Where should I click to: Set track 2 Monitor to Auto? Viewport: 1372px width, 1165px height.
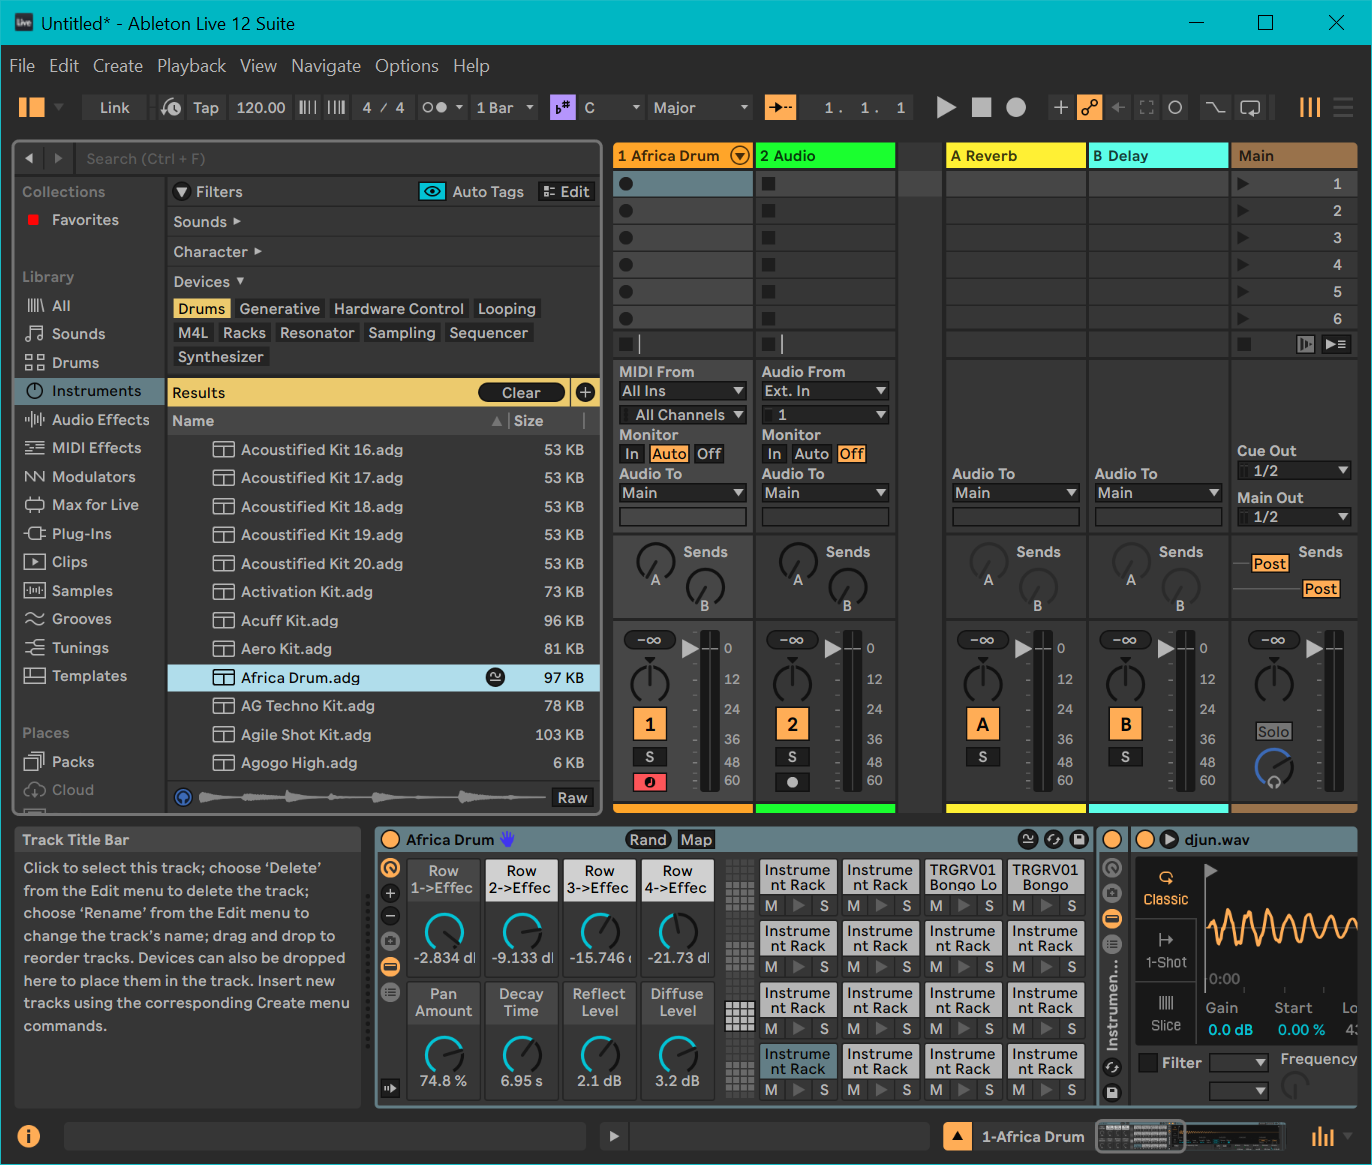tap(811, 454)
